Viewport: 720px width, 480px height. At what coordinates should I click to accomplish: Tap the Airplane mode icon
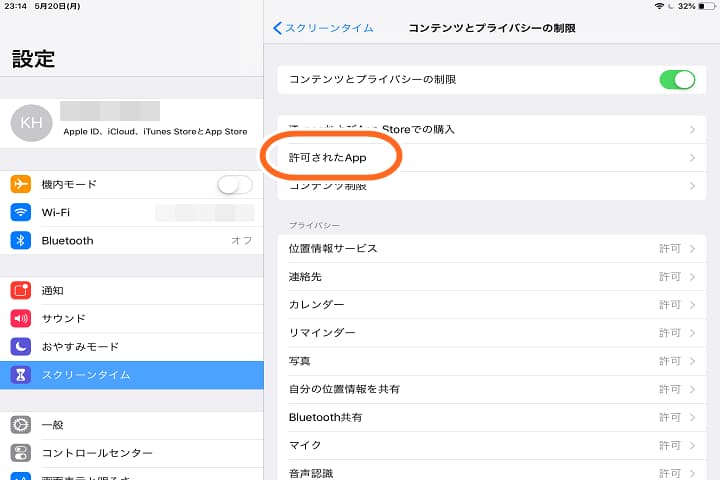tap(21, 184)
